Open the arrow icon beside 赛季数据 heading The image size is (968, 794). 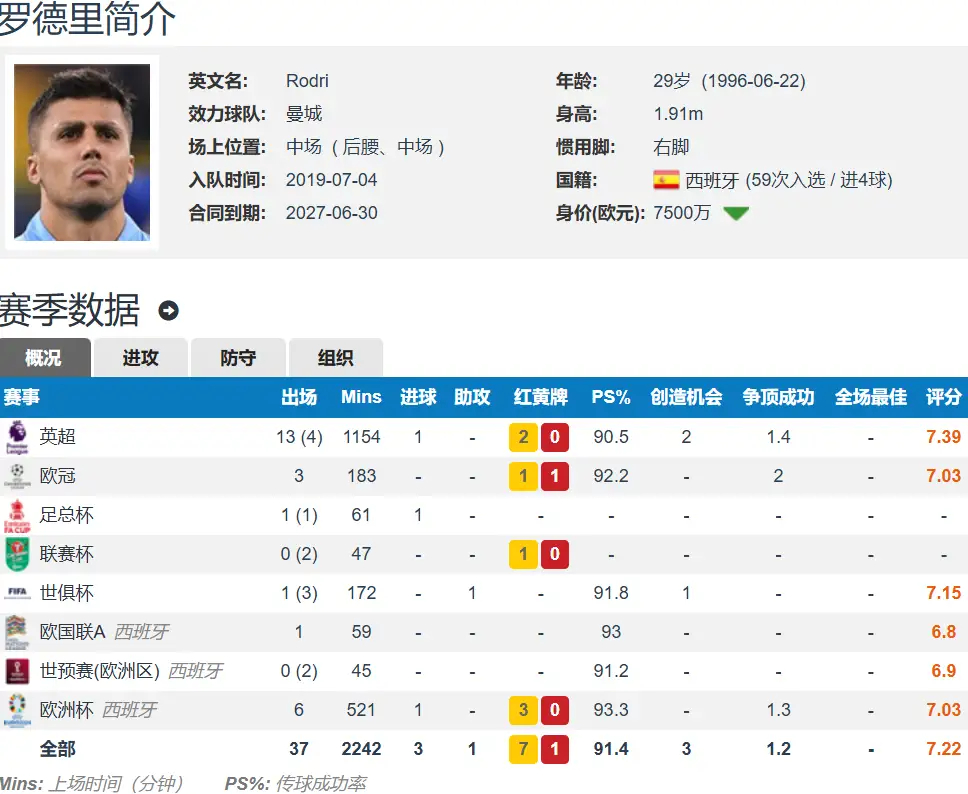click(168, 311)
